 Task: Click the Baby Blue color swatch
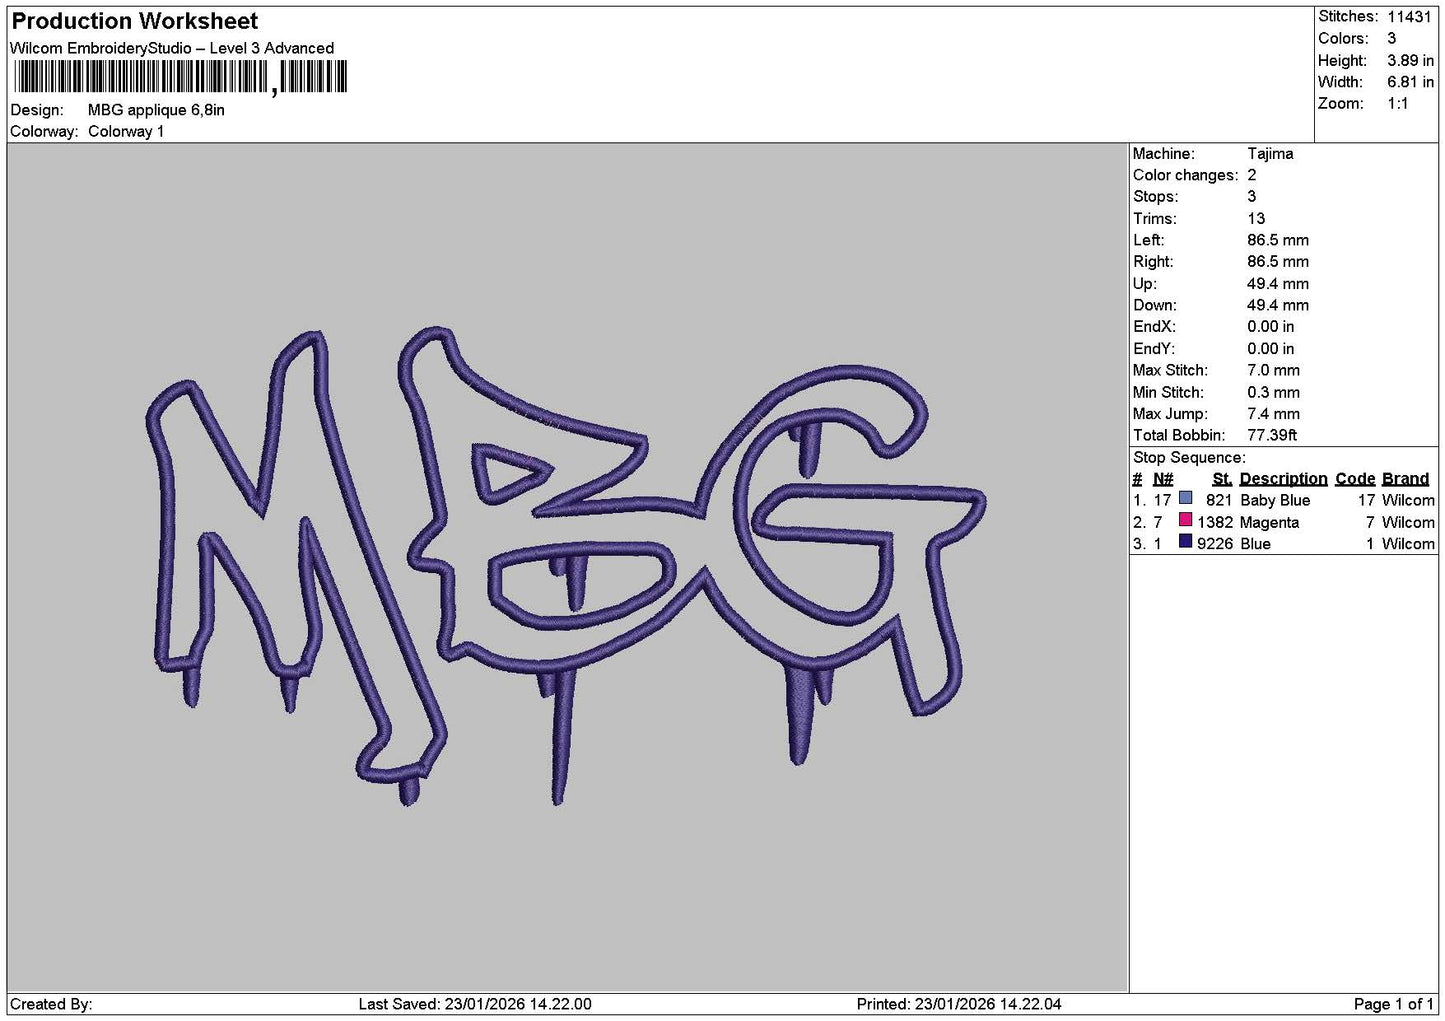tap(1186, 498)
